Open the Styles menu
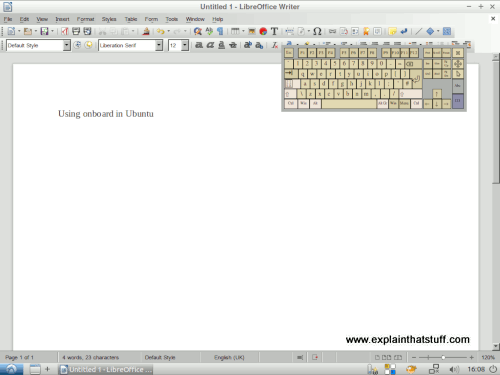 (109, 19)
